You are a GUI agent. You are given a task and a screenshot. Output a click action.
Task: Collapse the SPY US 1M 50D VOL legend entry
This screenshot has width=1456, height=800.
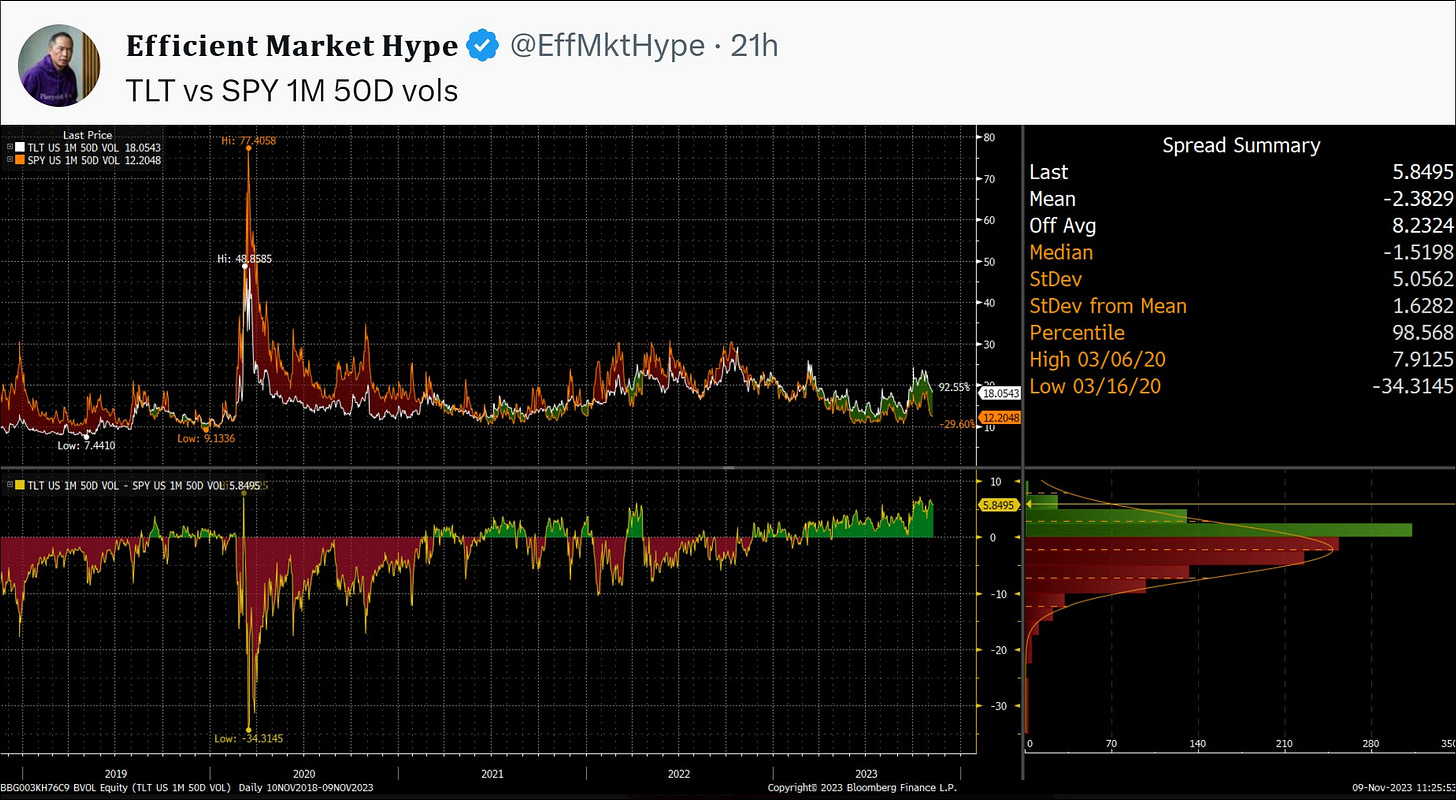pos(11,159)
